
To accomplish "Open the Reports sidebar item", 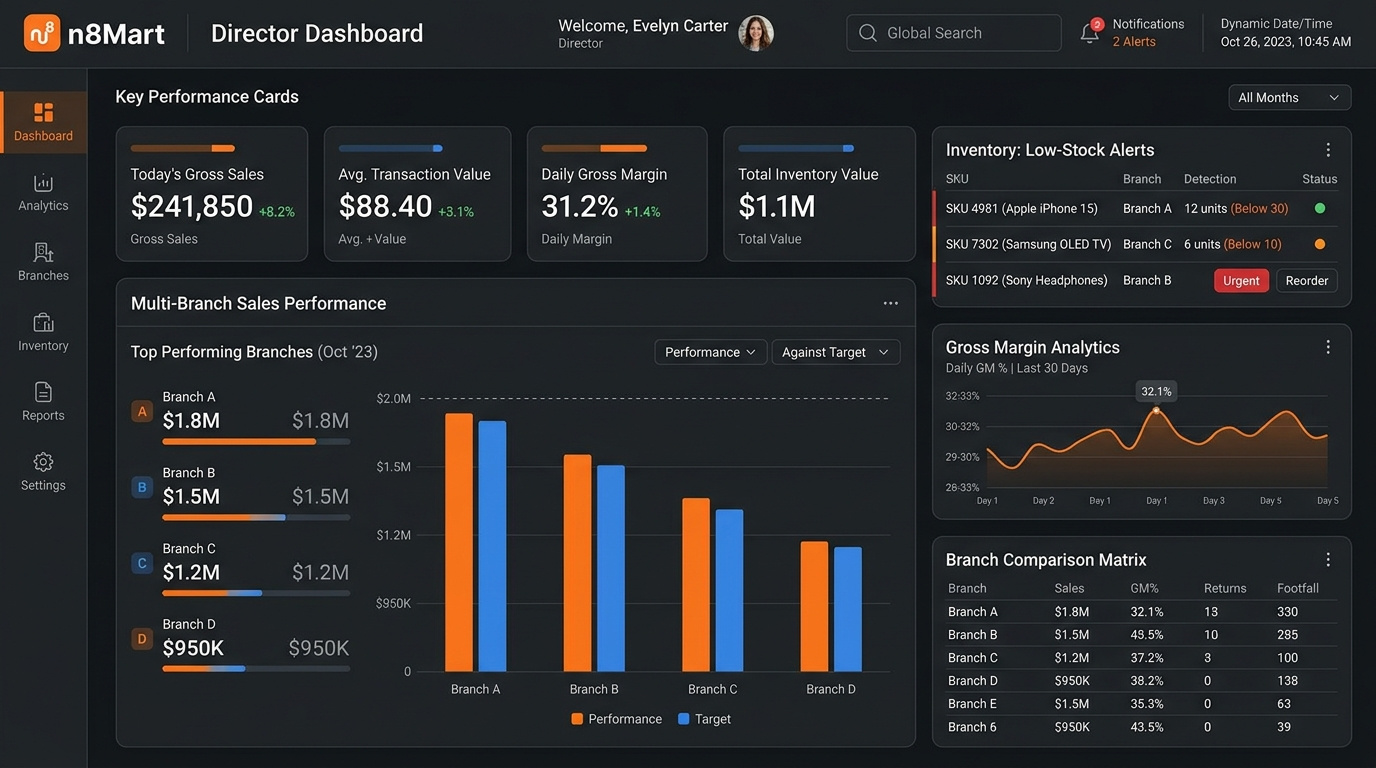I will point(43,402).
